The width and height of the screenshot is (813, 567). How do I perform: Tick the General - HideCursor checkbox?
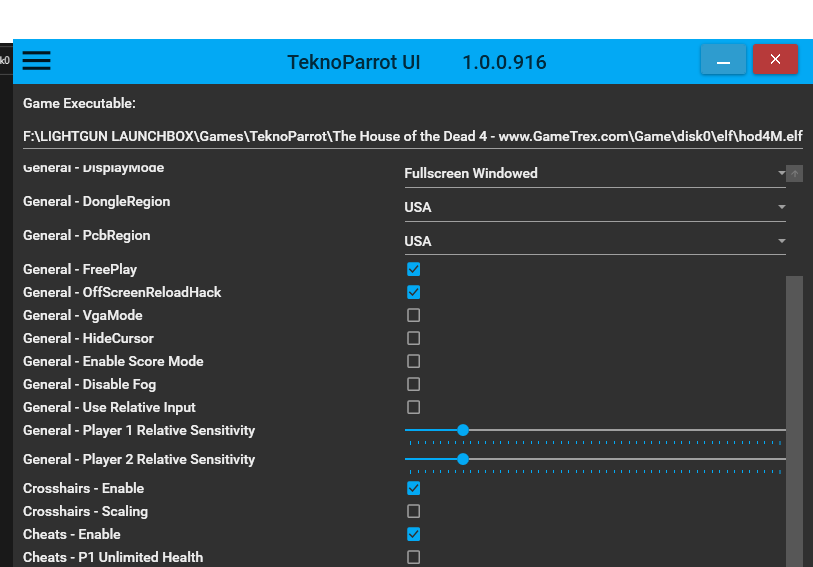click(414, 339)
